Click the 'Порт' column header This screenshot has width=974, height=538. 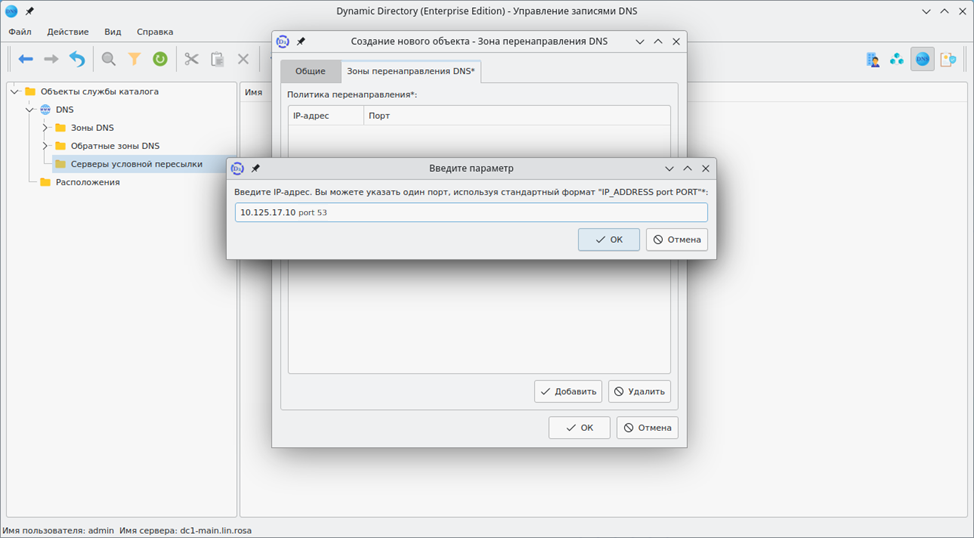click(x=517, y=116)
